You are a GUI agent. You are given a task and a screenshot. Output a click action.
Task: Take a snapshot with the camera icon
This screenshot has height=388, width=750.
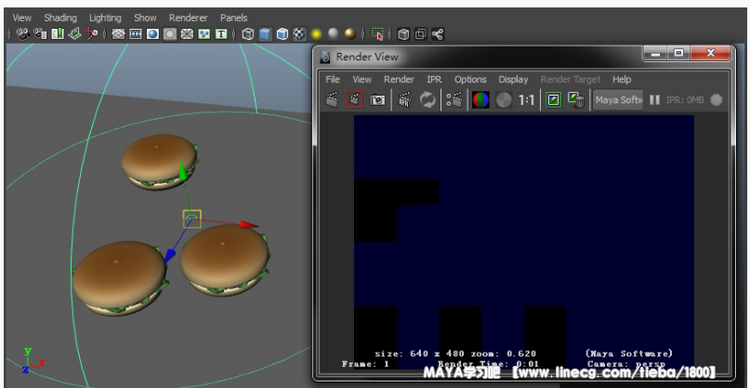click(x=377, y=100)
